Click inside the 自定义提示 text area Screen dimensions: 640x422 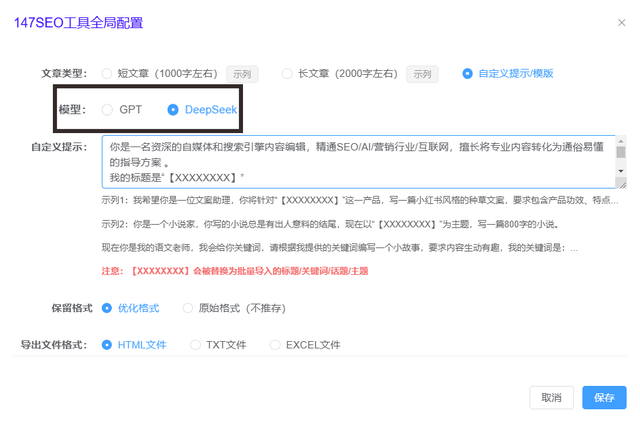coord(350,160)
